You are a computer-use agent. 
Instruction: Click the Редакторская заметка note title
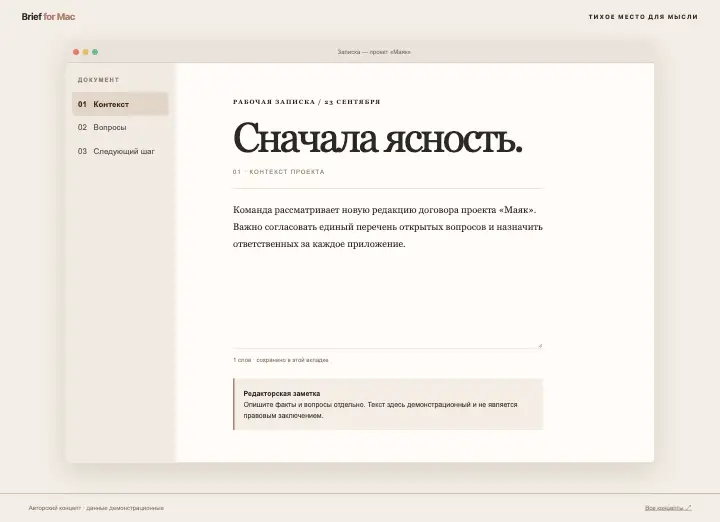(x=281, y=393)
